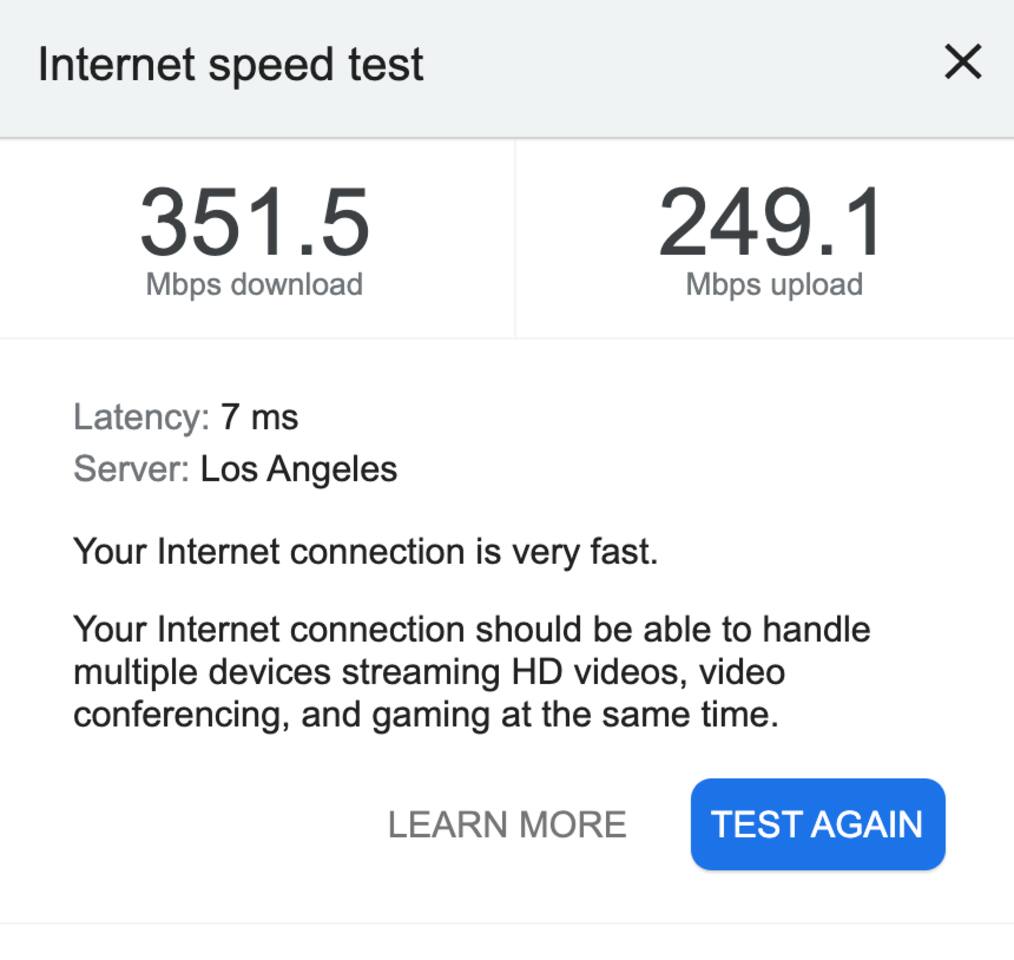1014x960 pixels.
Task: Close the Internet speed test panel
Action: click(x=962, y=63)
